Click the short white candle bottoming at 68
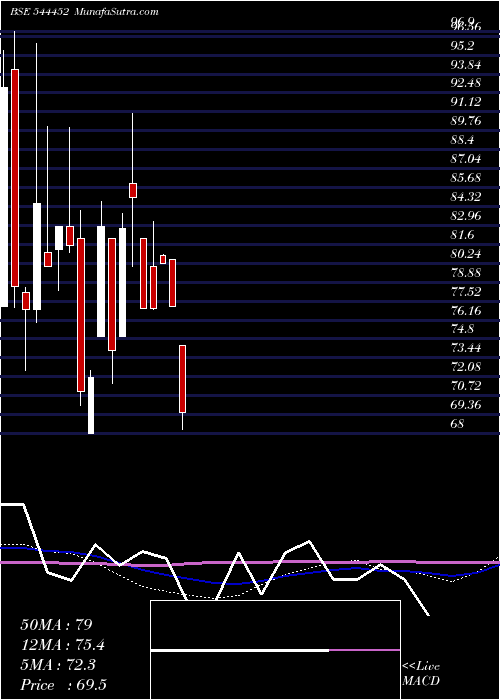The width and height of the screenshot is (500, 700). pos(91,405)
